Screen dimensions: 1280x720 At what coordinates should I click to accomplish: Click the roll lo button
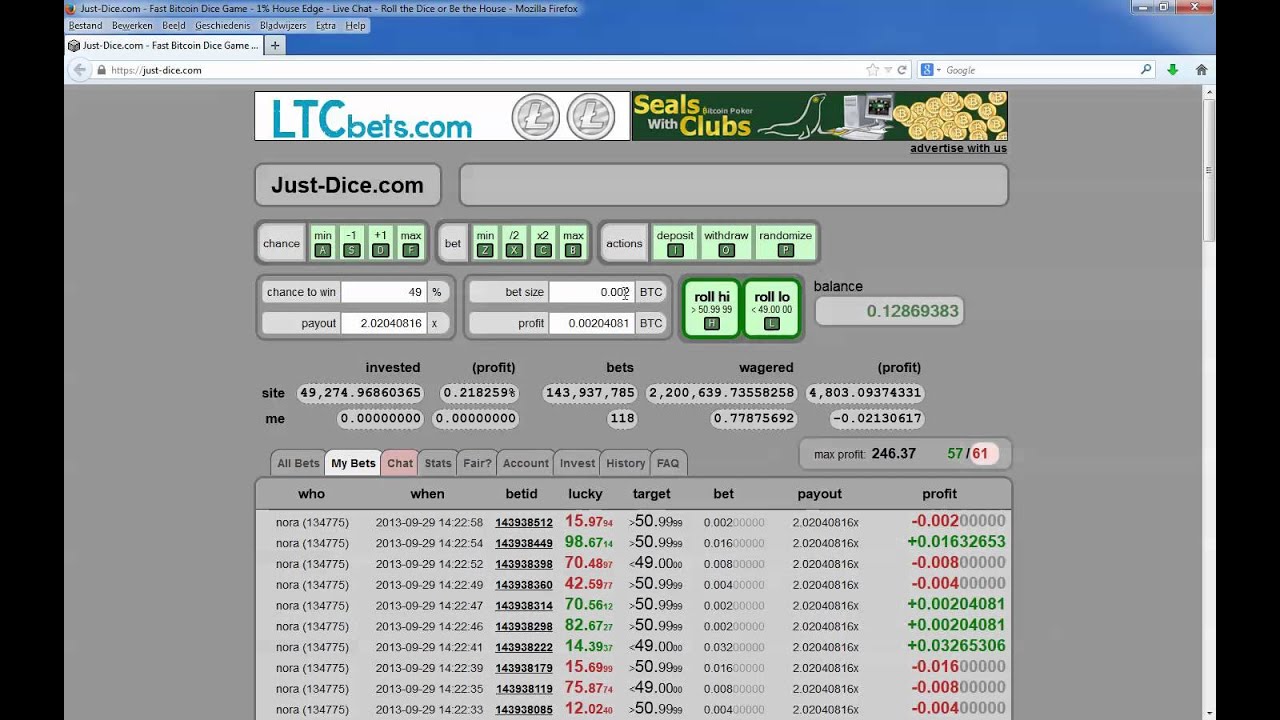coord(772,308)
